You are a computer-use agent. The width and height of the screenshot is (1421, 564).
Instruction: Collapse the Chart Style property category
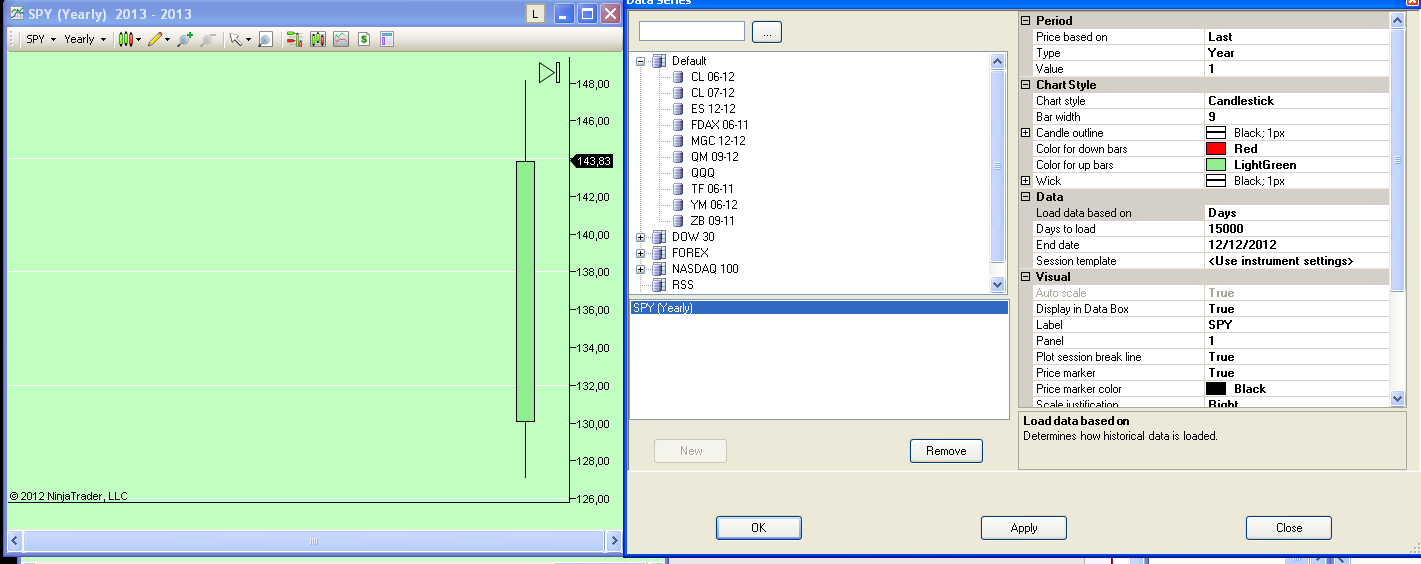point(1025,85)
